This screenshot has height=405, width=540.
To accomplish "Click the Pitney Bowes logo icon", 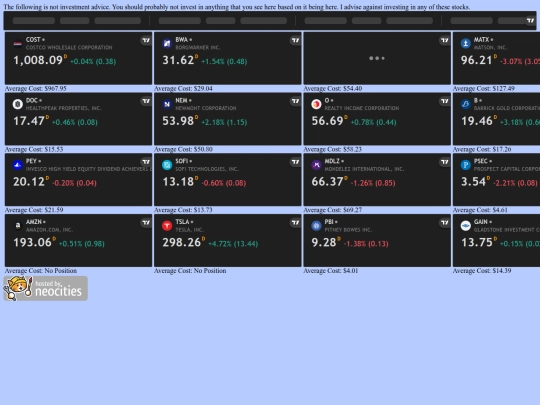I will click(x=316, y=226).
